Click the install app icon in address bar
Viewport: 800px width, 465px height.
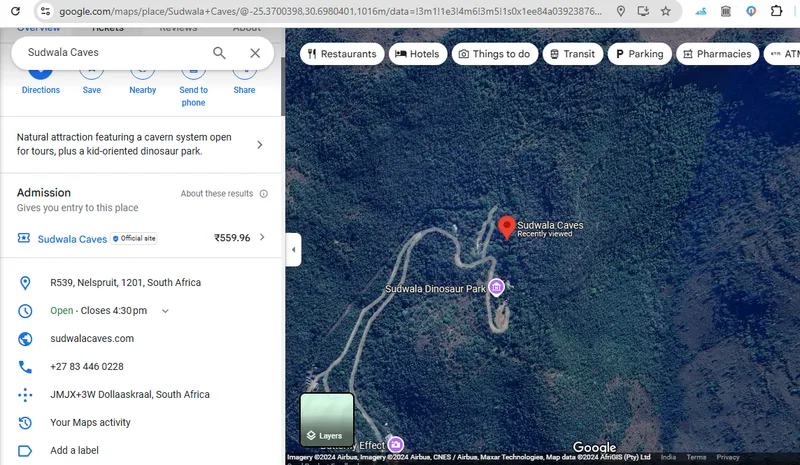(x=643, y=11)
